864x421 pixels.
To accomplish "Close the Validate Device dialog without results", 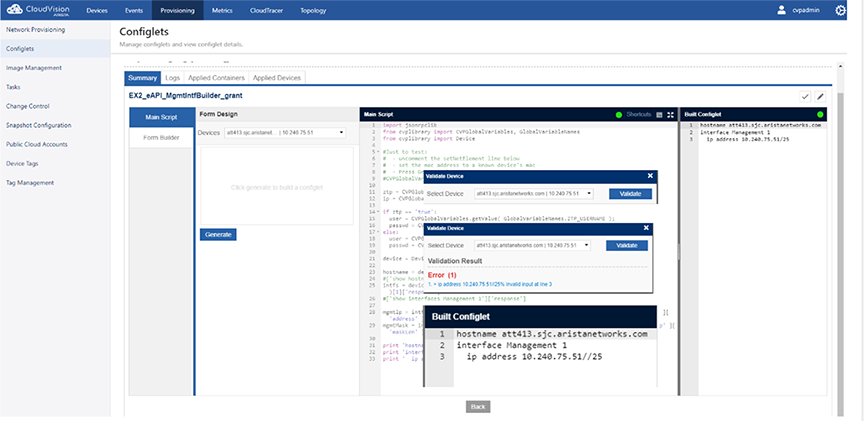I will tap(650, 176).
